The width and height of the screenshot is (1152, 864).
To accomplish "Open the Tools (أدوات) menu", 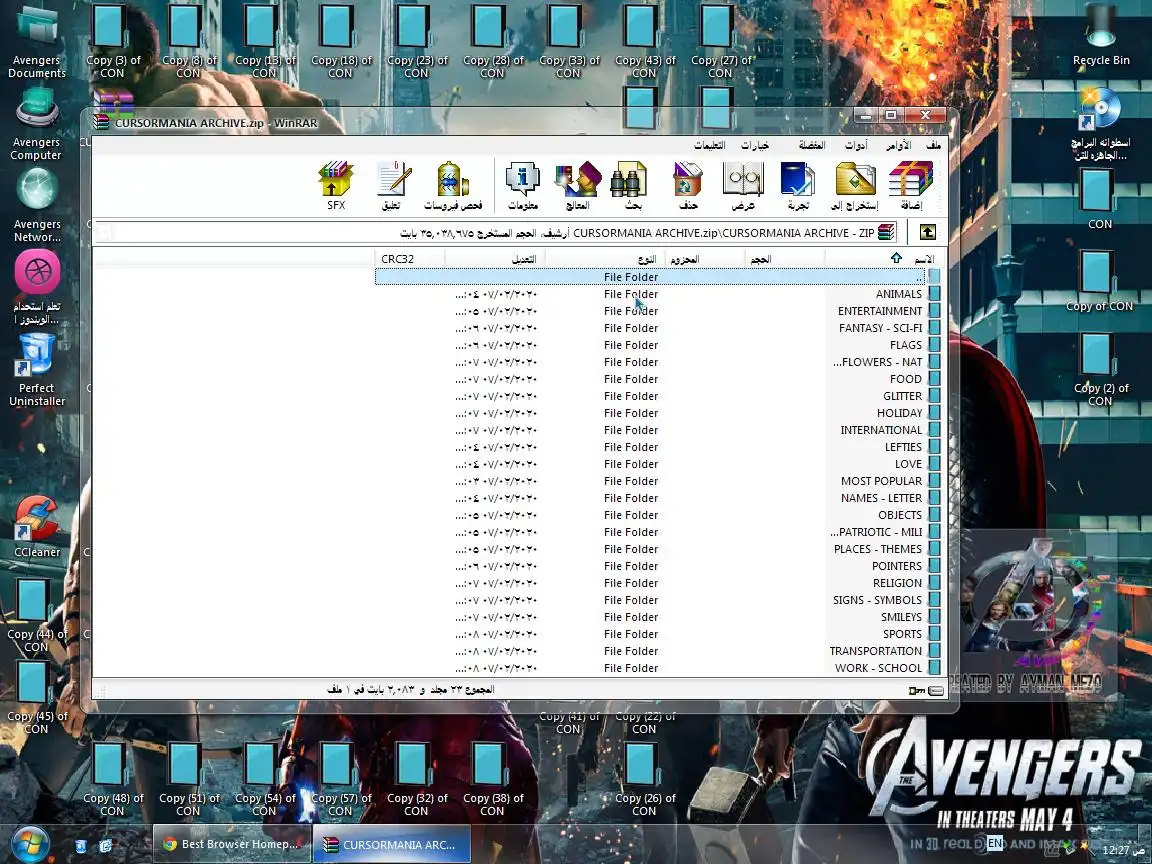I will click(855, 145).
